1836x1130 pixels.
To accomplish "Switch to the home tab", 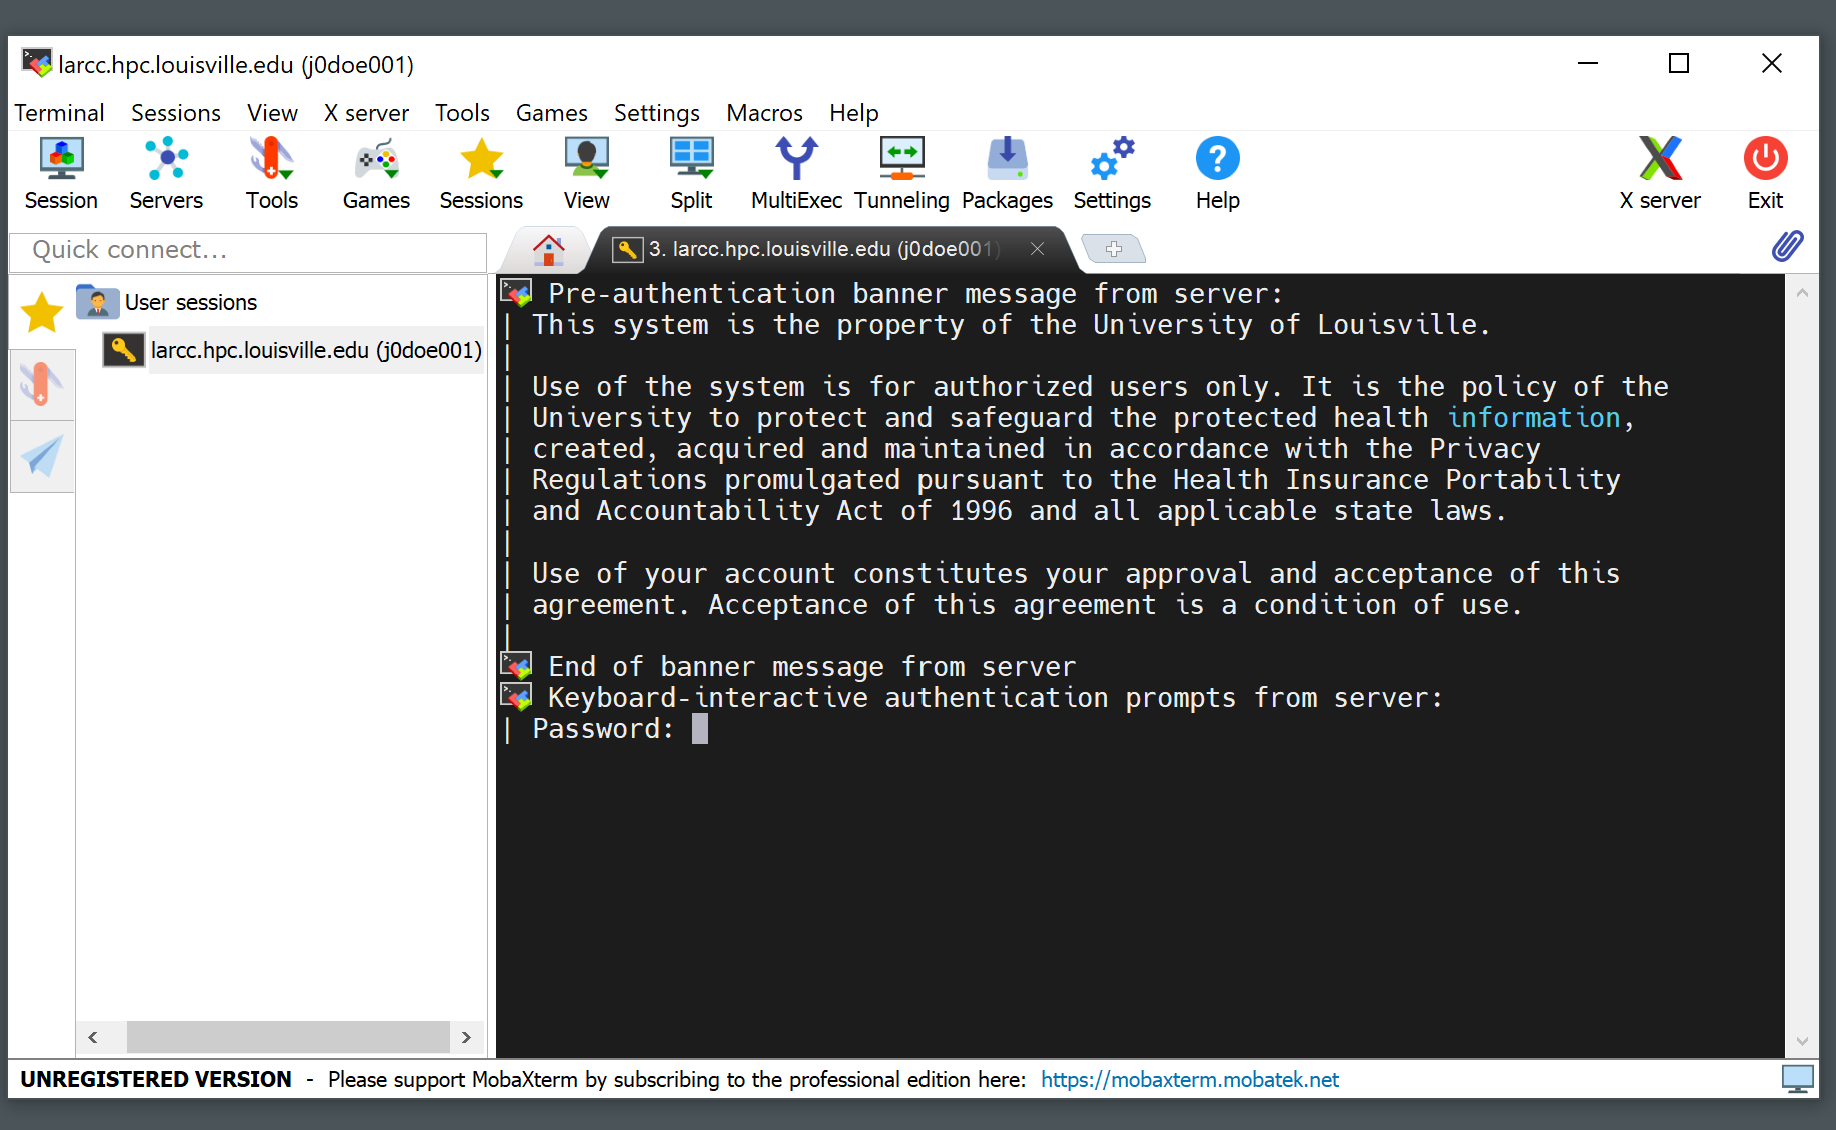I will [548, 249].
